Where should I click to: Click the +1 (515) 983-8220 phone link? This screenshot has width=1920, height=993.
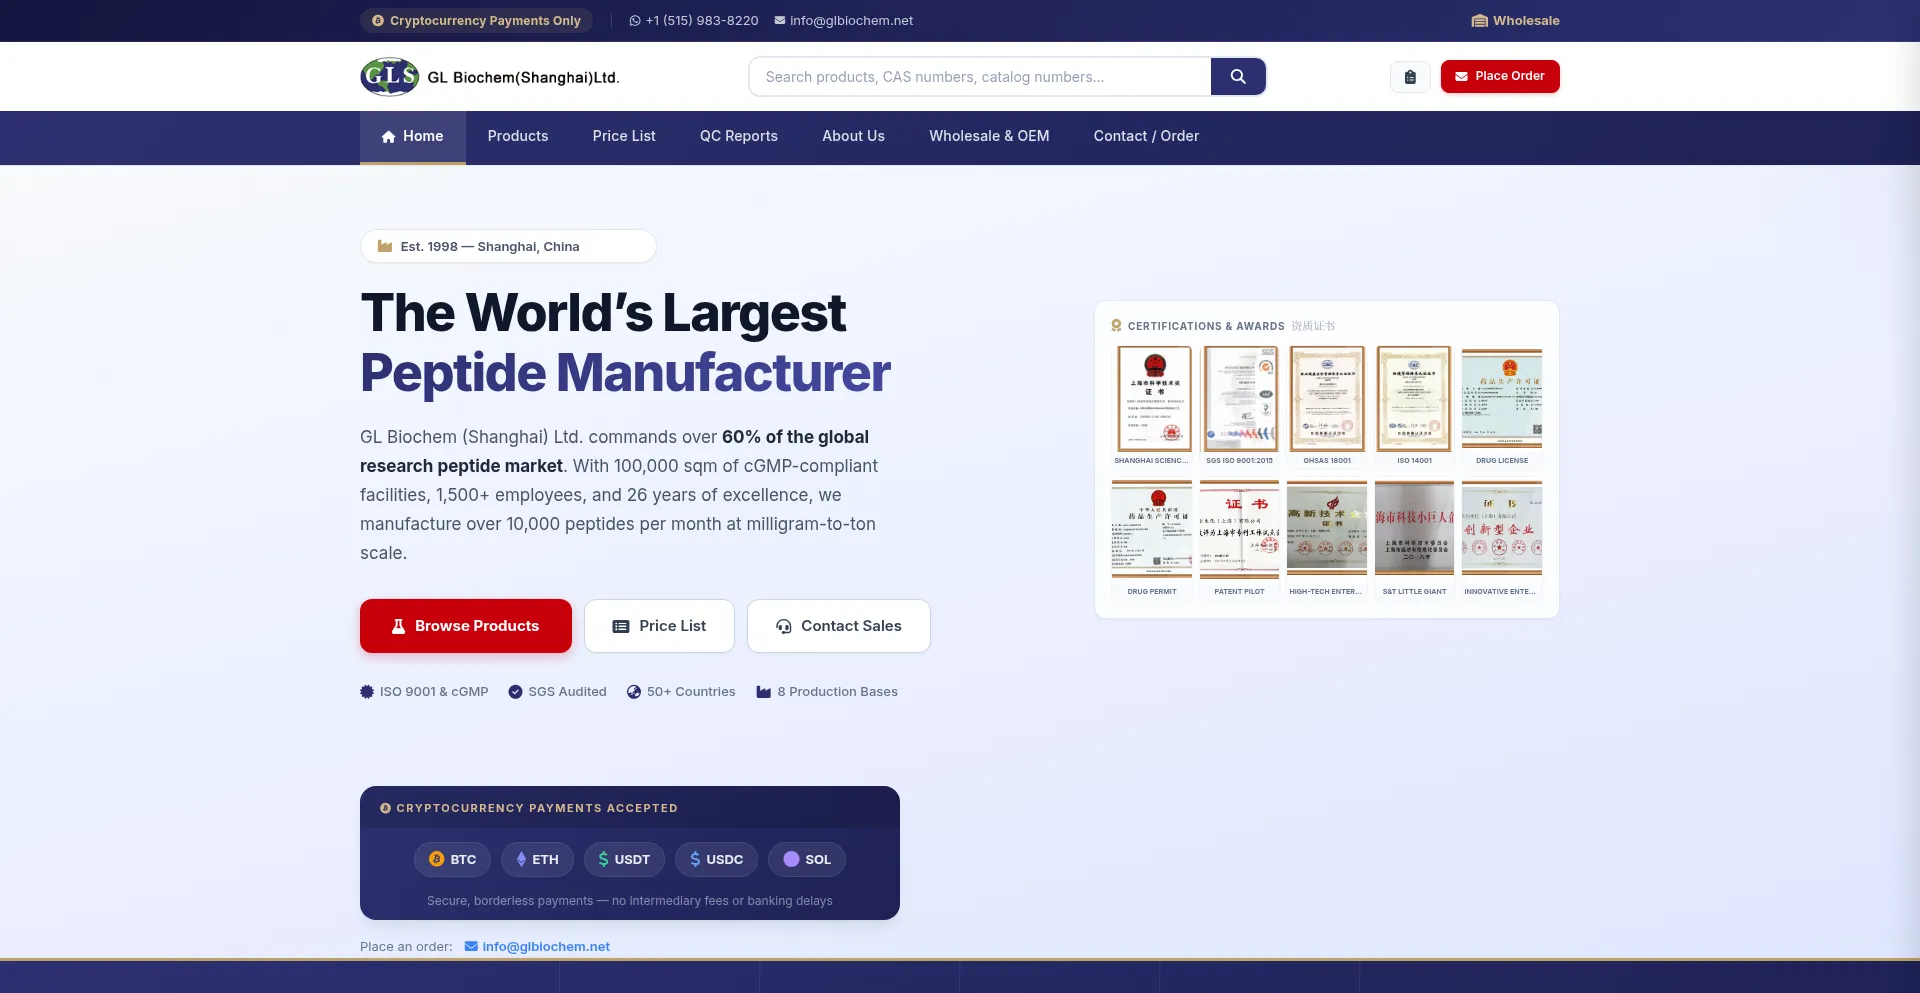[x=694, y=21]
